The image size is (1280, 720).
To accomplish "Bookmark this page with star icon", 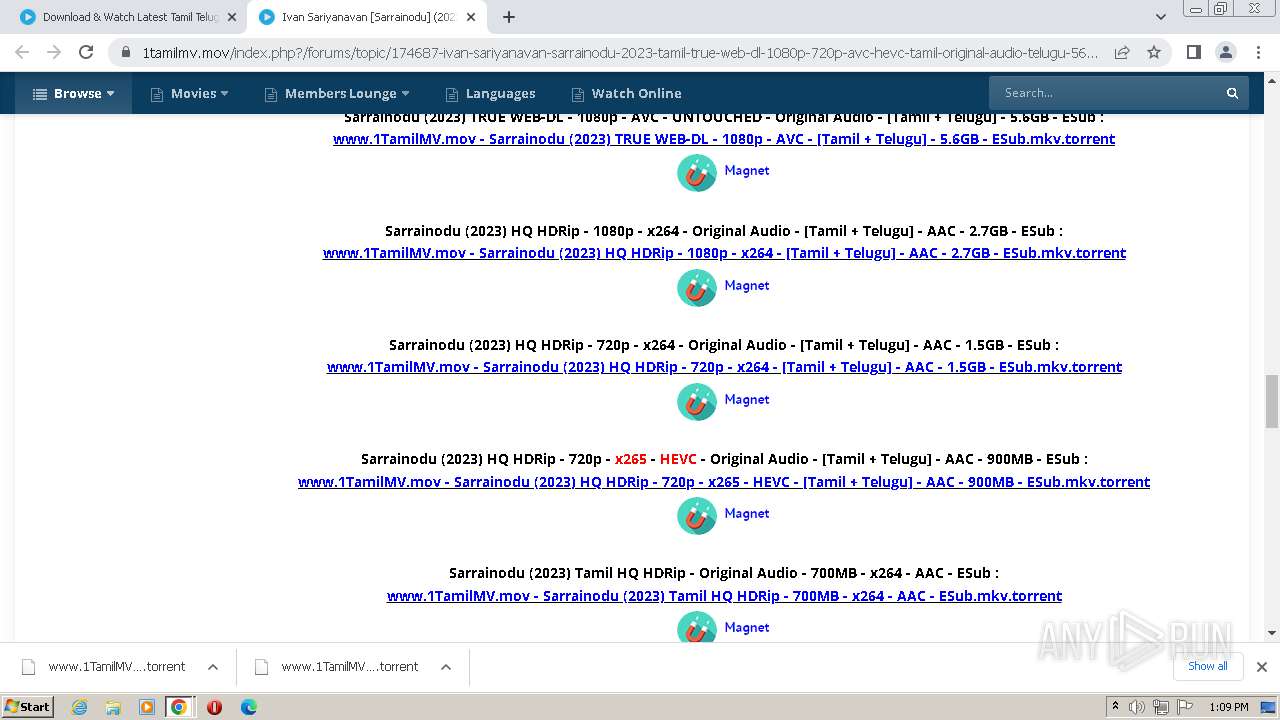I will (x=1154, y=52).
